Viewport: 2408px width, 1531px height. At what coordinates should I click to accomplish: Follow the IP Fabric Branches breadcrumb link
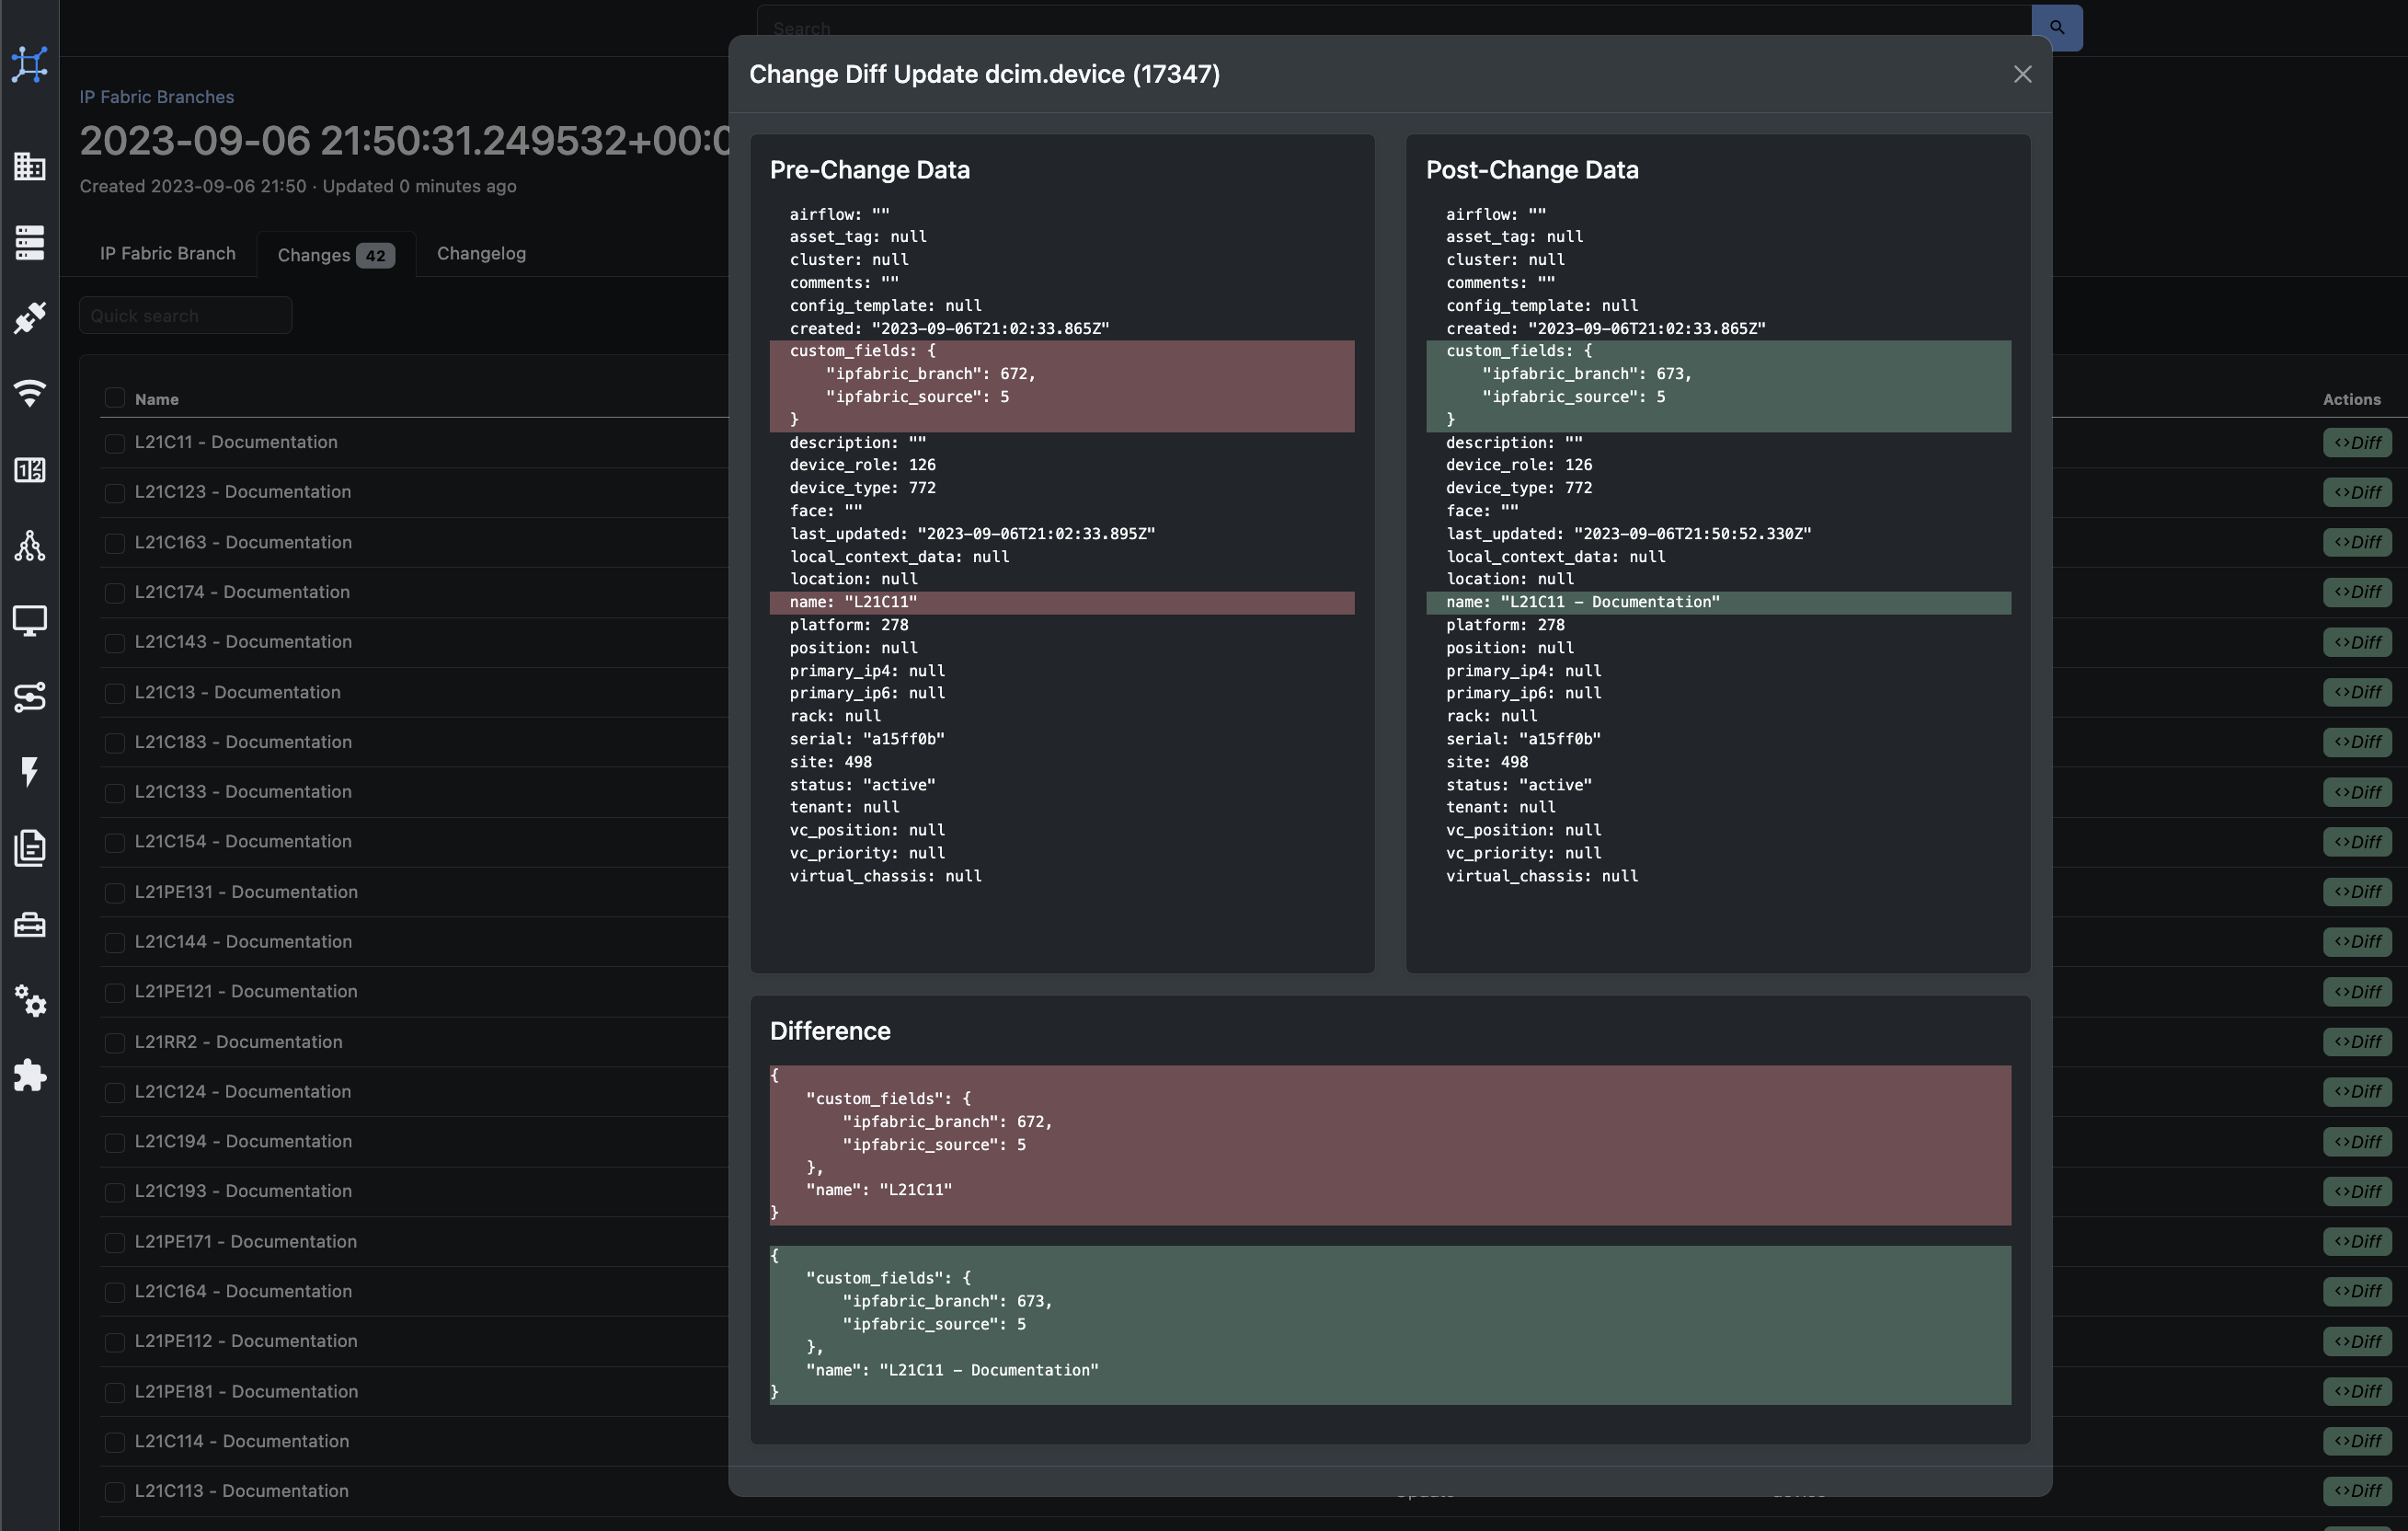pos(157,97)
